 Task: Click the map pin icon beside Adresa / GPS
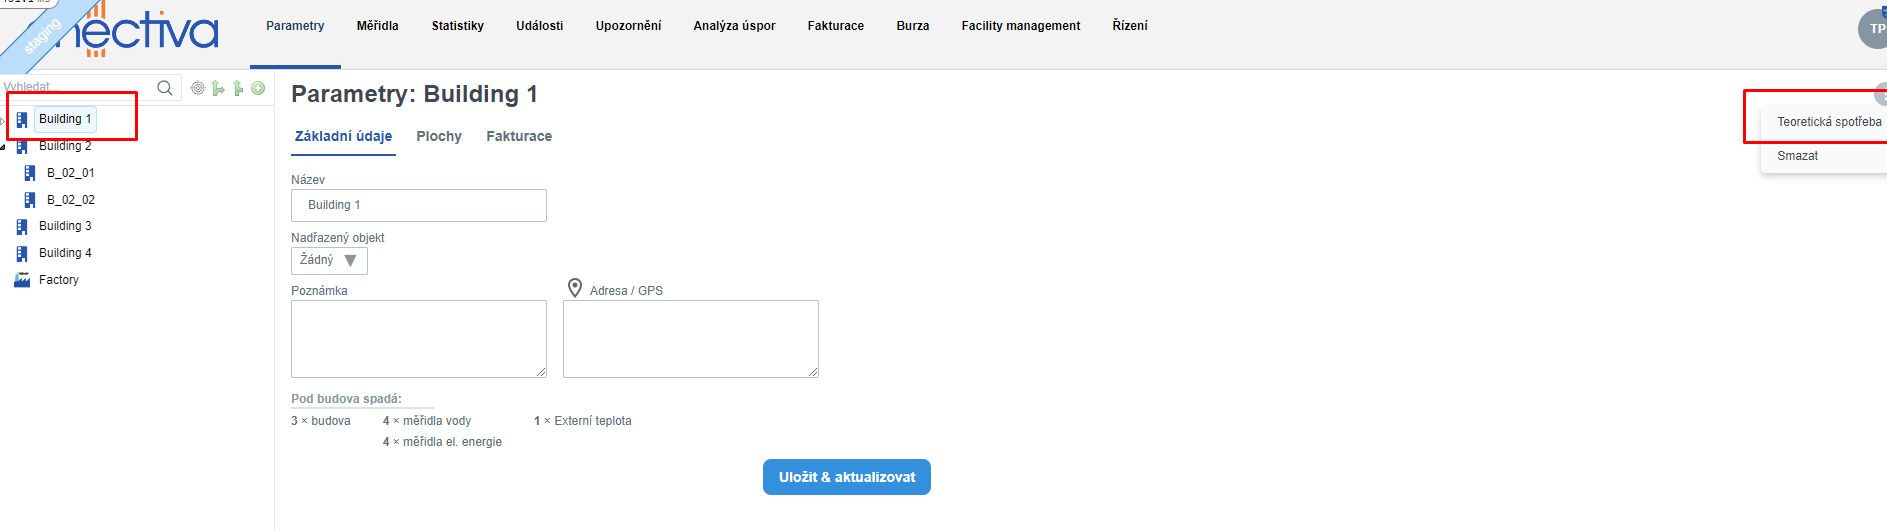click(575, 288)
